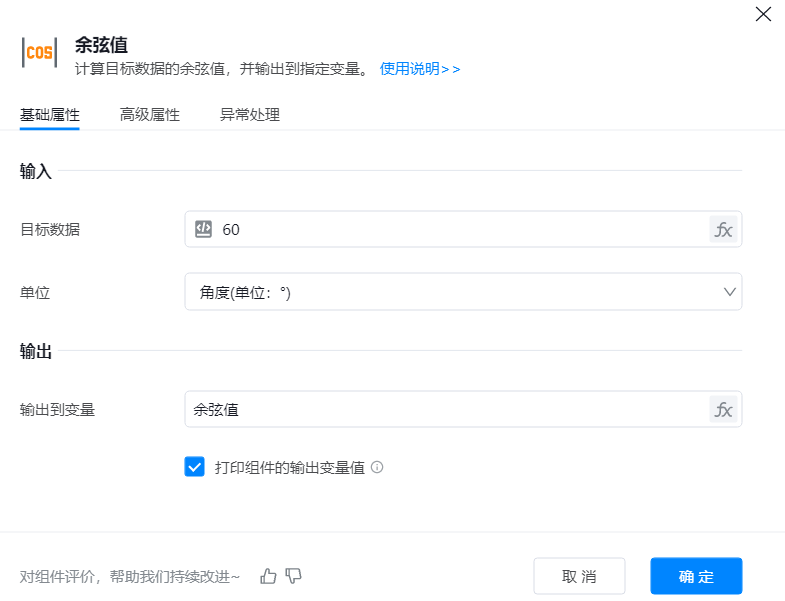The width and height of the screenshot is (785, 601).
Task: Click the code icon in 目标数据 field
Action: coord(203,229)
